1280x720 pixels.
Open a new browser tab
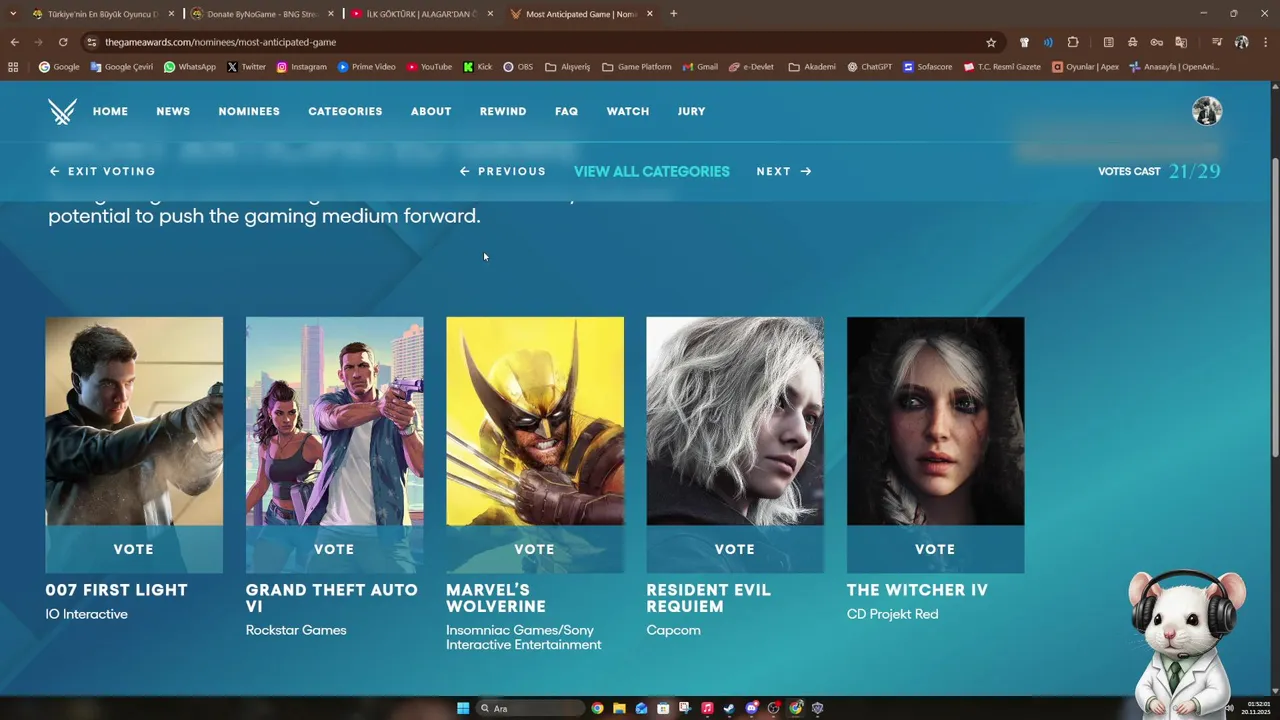(673, 14)
